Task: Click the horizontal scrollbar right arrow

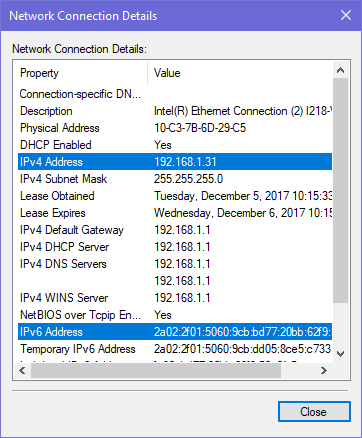Action: click(324, 370)
